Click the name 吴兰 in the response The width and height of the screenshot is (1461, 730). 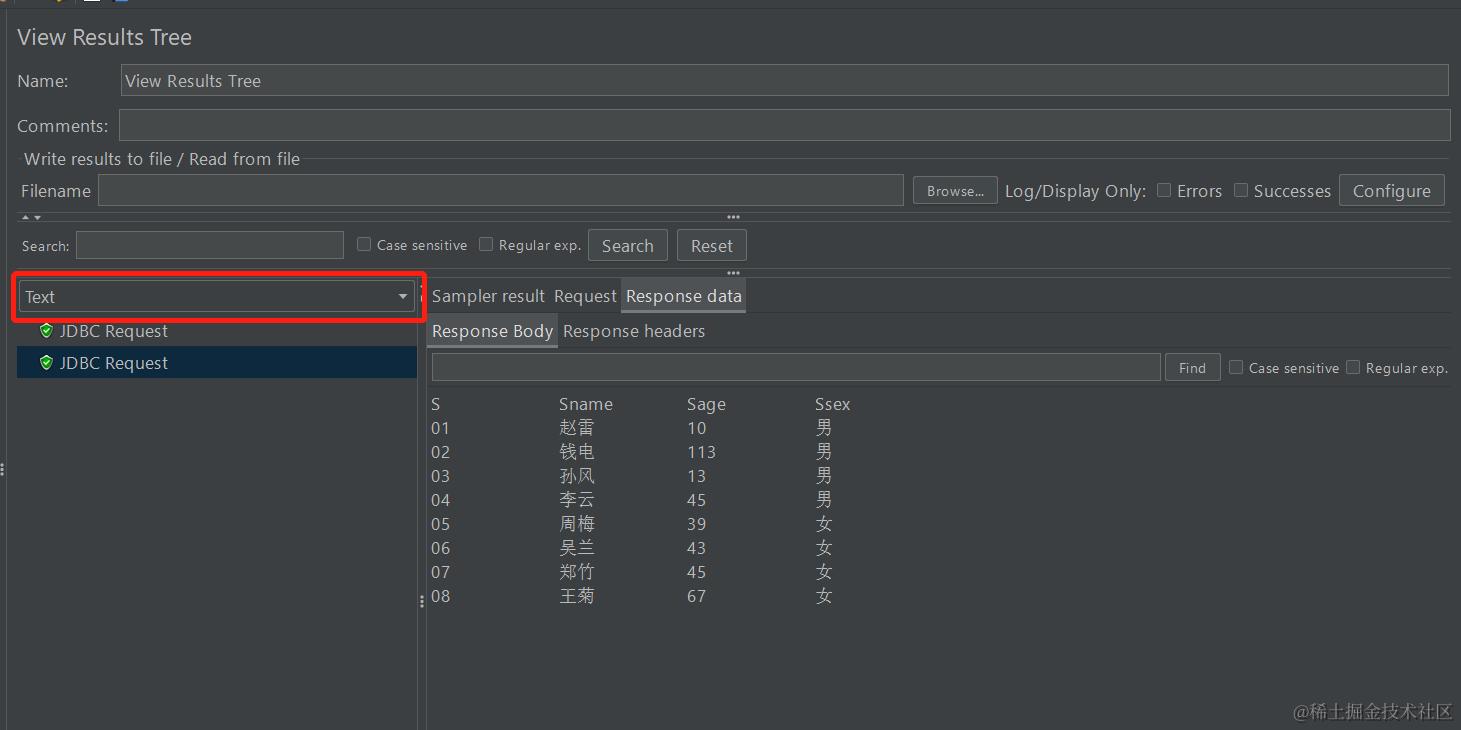(577, 548)
